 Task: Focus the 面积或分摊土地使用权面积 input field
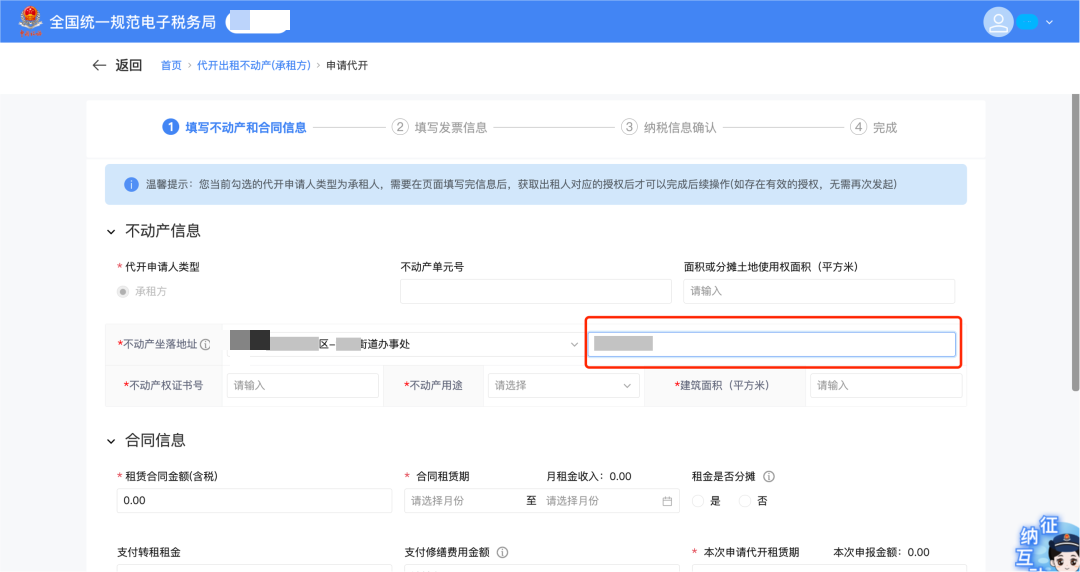(819, 292)
